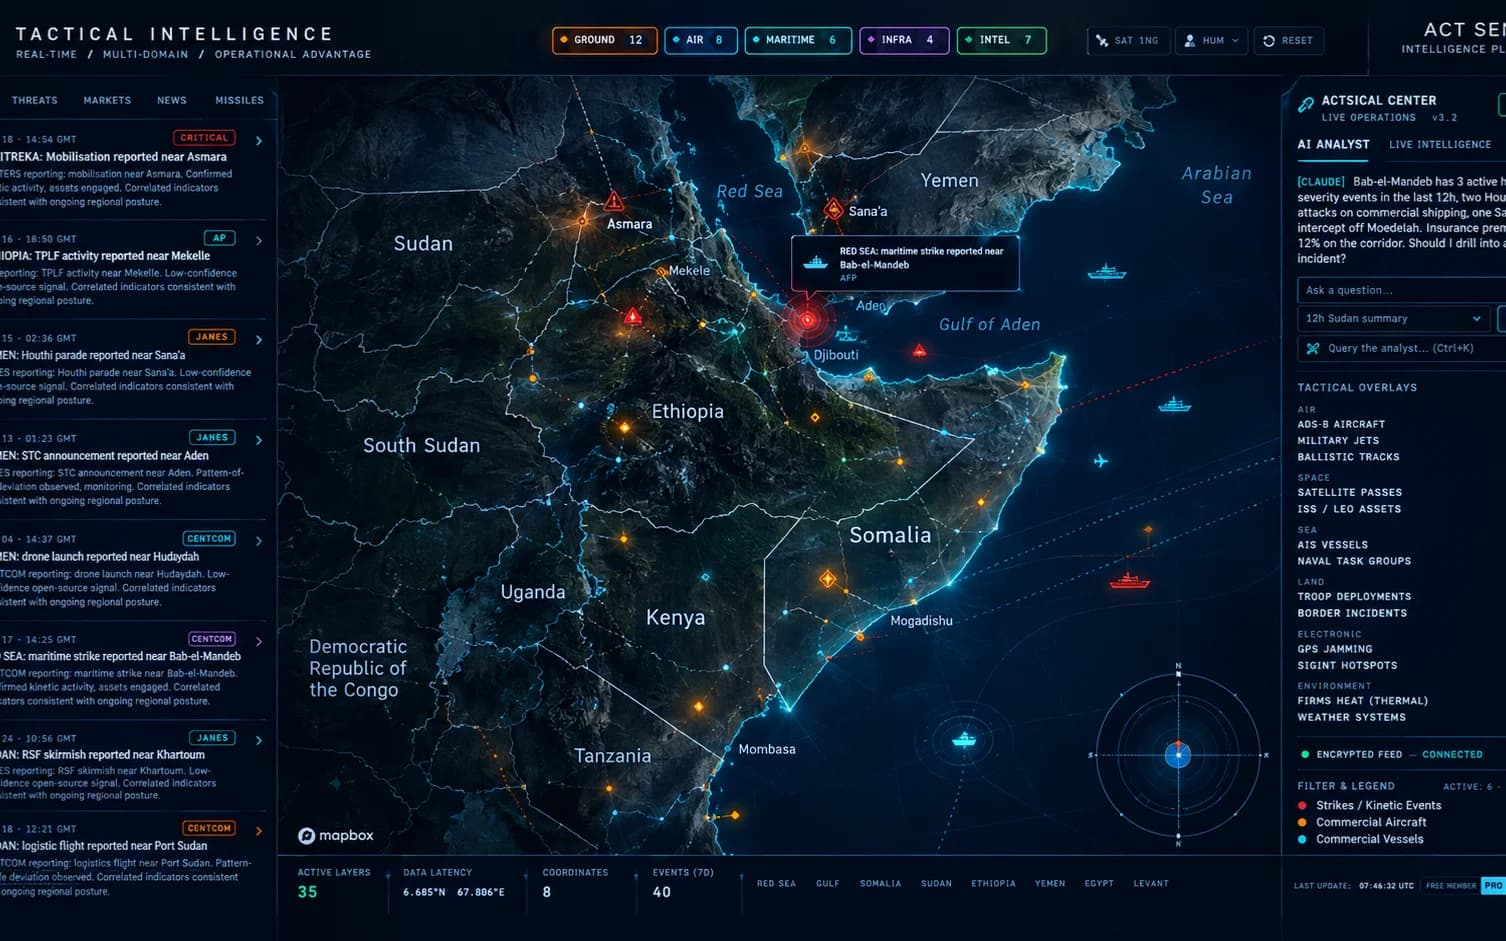The image size is (1506, 941).
Task: Focus the Ask a question input field
Action: tap(1401, 290)
